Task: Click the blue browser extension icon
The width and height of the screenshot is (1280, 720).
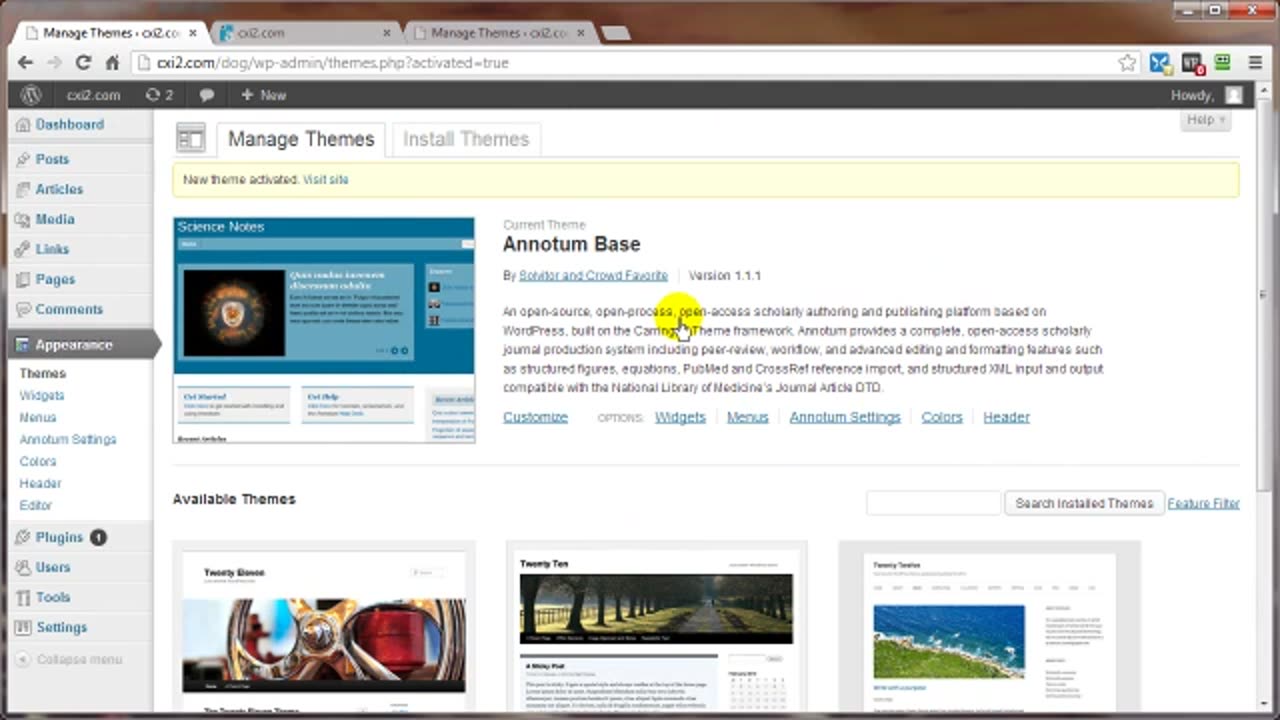Action: [x=1160, y=63]
